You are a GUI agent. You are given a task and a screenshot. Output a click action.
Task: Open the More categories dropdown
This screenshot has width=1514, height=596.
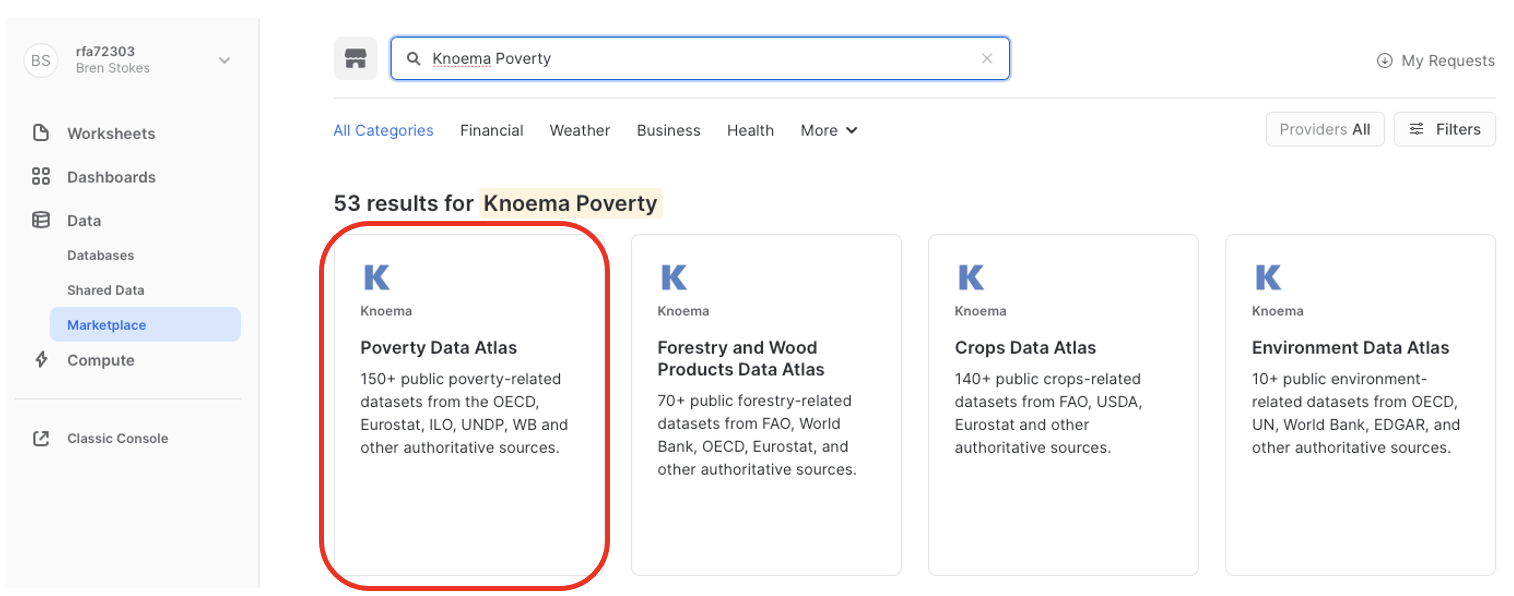tap(829, 130)
